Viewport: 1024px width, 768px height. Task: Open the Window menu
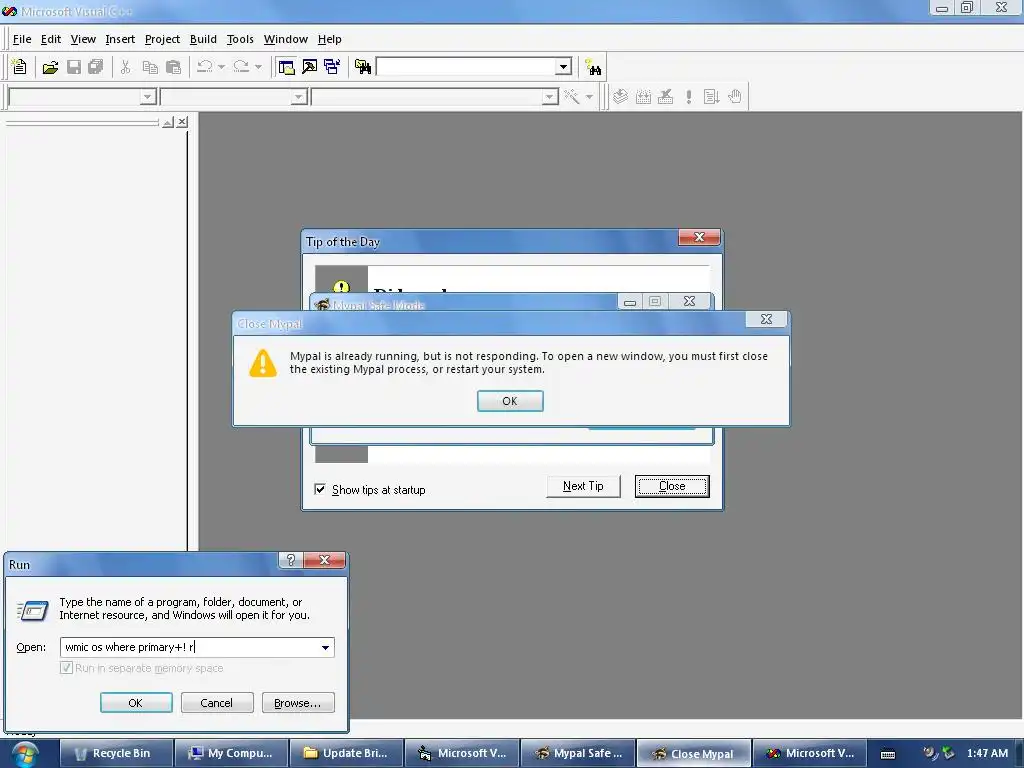tap(285, 39)
